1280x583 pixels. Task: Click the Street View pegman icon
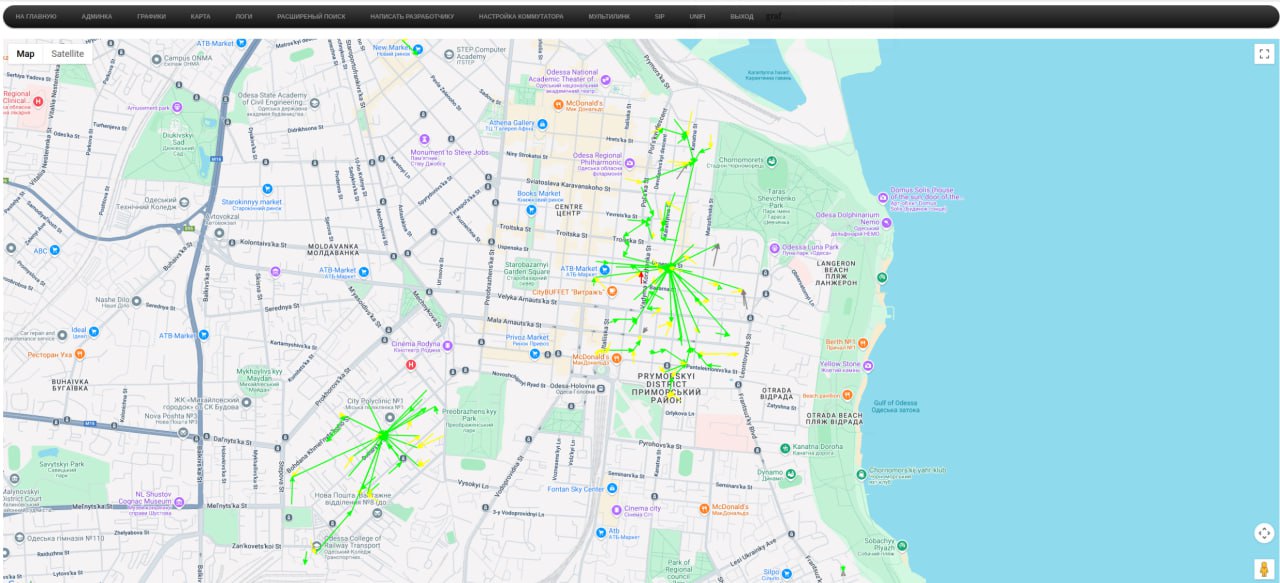coord(1264,569)
